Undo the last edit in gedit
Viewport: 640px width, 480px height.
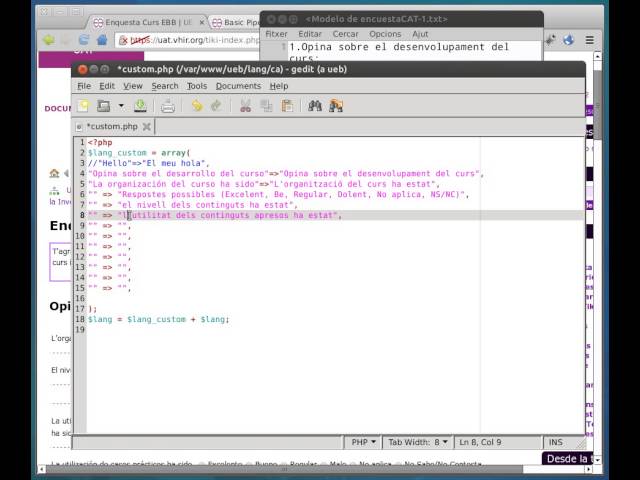coord(197,106)
